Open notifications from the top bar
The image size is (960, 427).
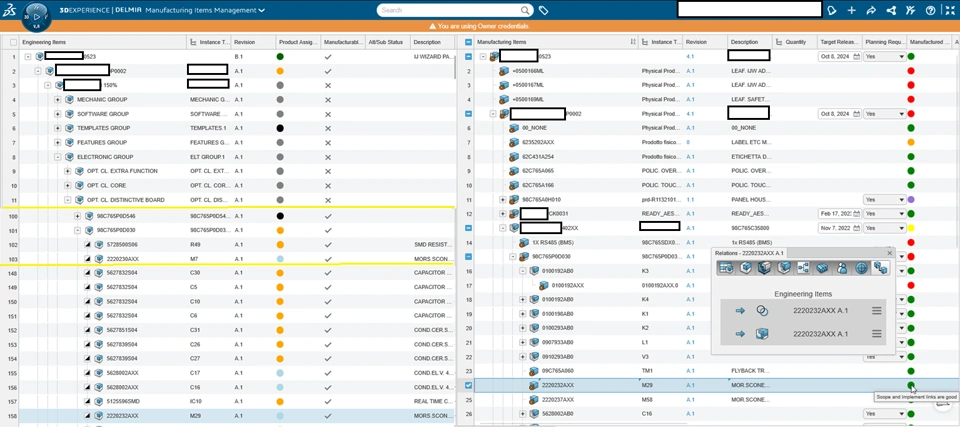(x=831, y=10)
